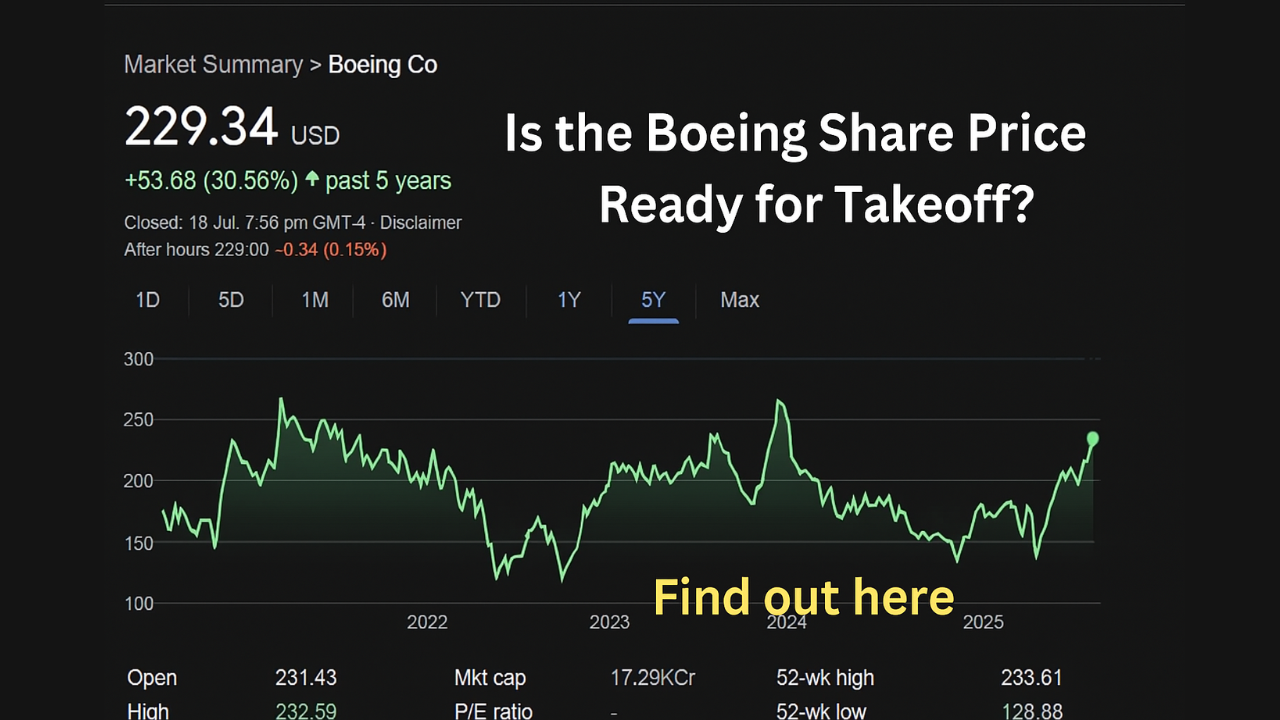Switch chart to 1M range
The image size is (1280, 720).
click(x=315, y=300)
